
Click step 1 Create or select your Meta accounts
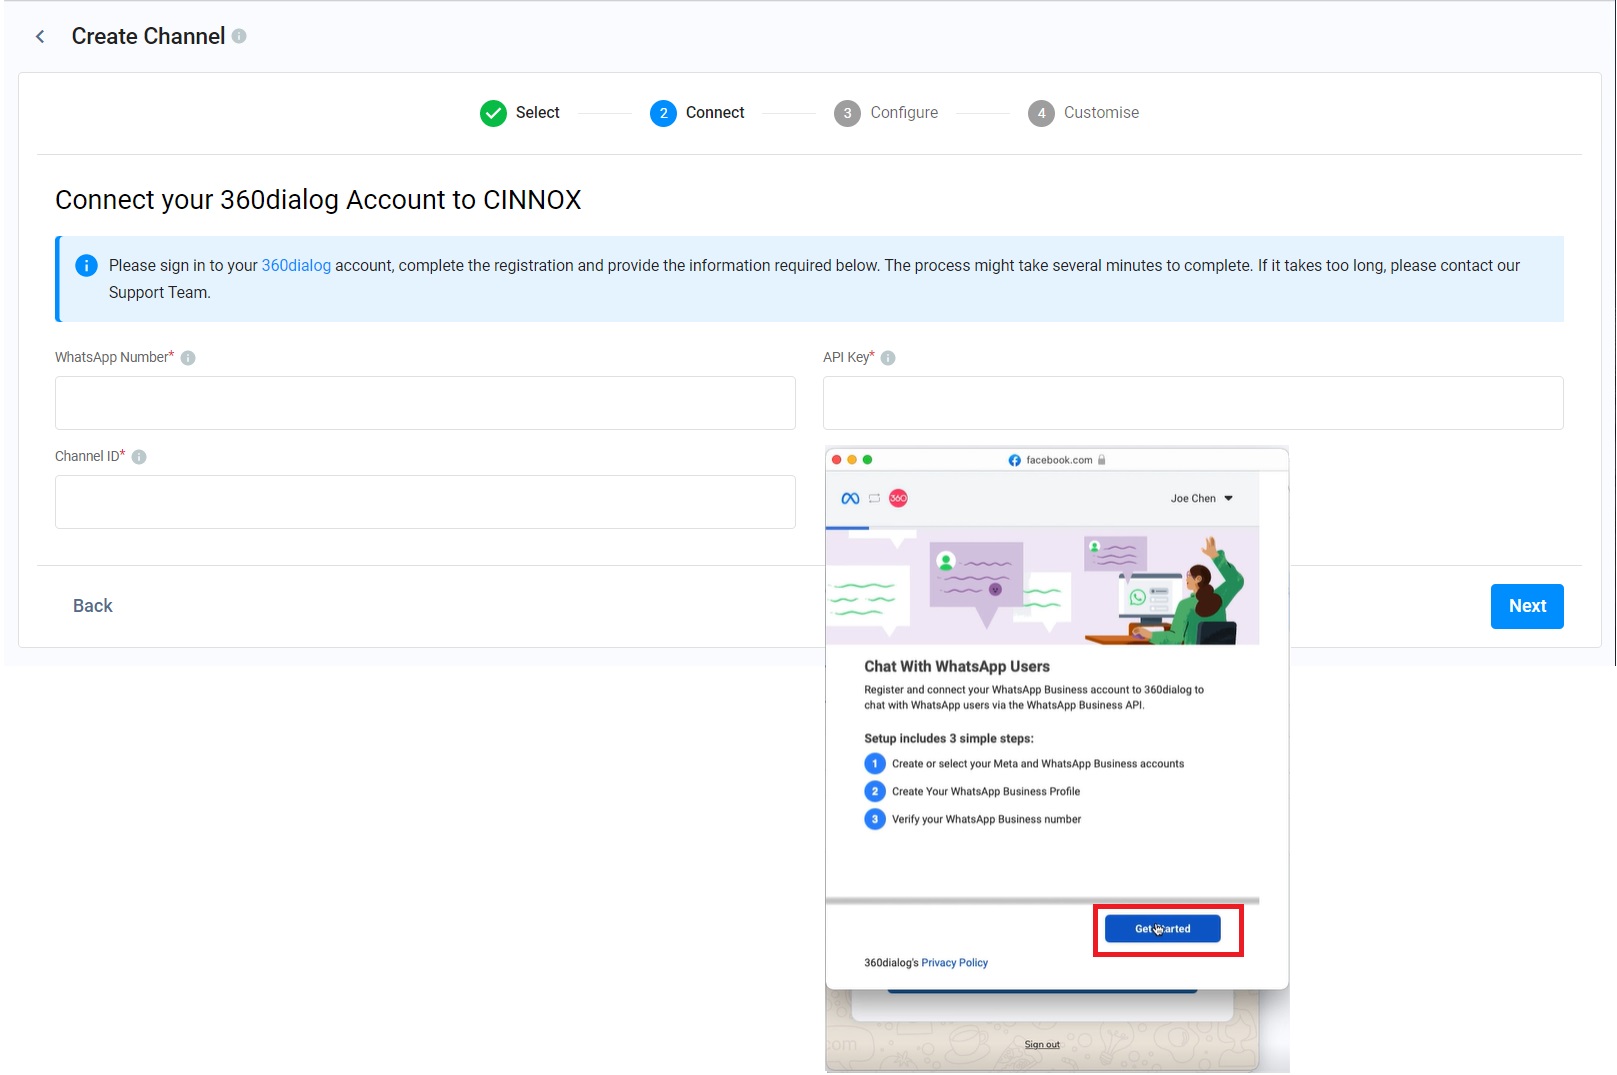pos(1024,764)
